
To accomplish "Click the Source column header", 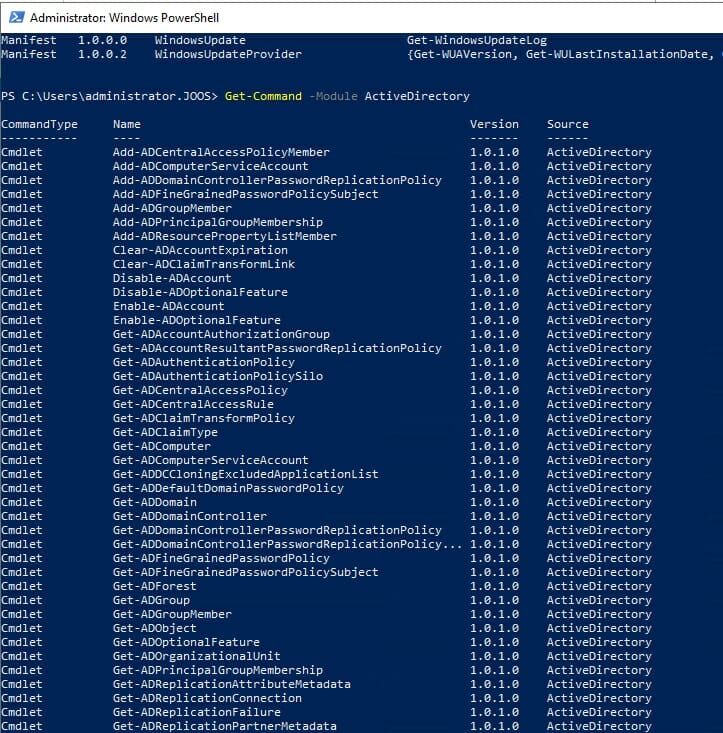I will click(567, 124).
